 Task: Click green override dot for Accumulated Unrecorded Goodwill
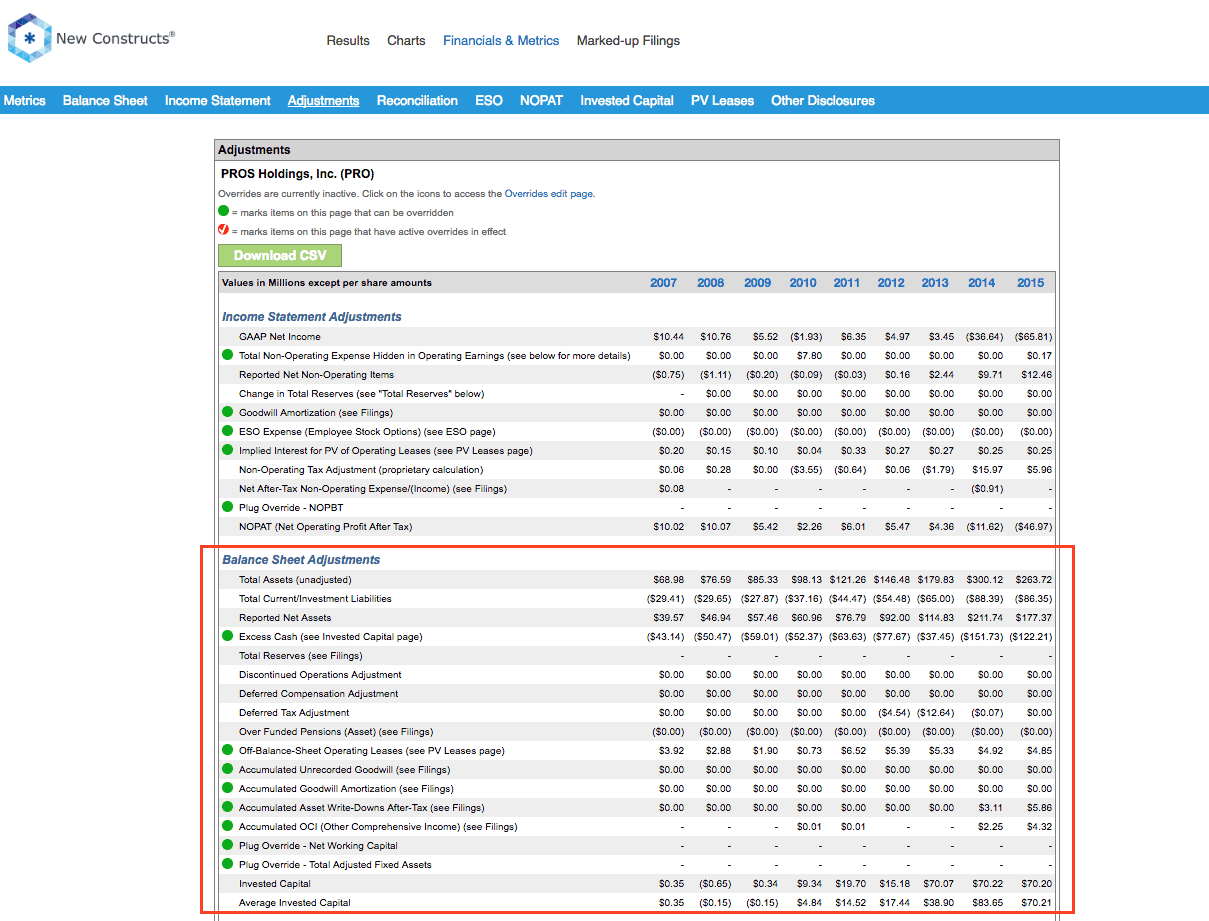(227, 769)
